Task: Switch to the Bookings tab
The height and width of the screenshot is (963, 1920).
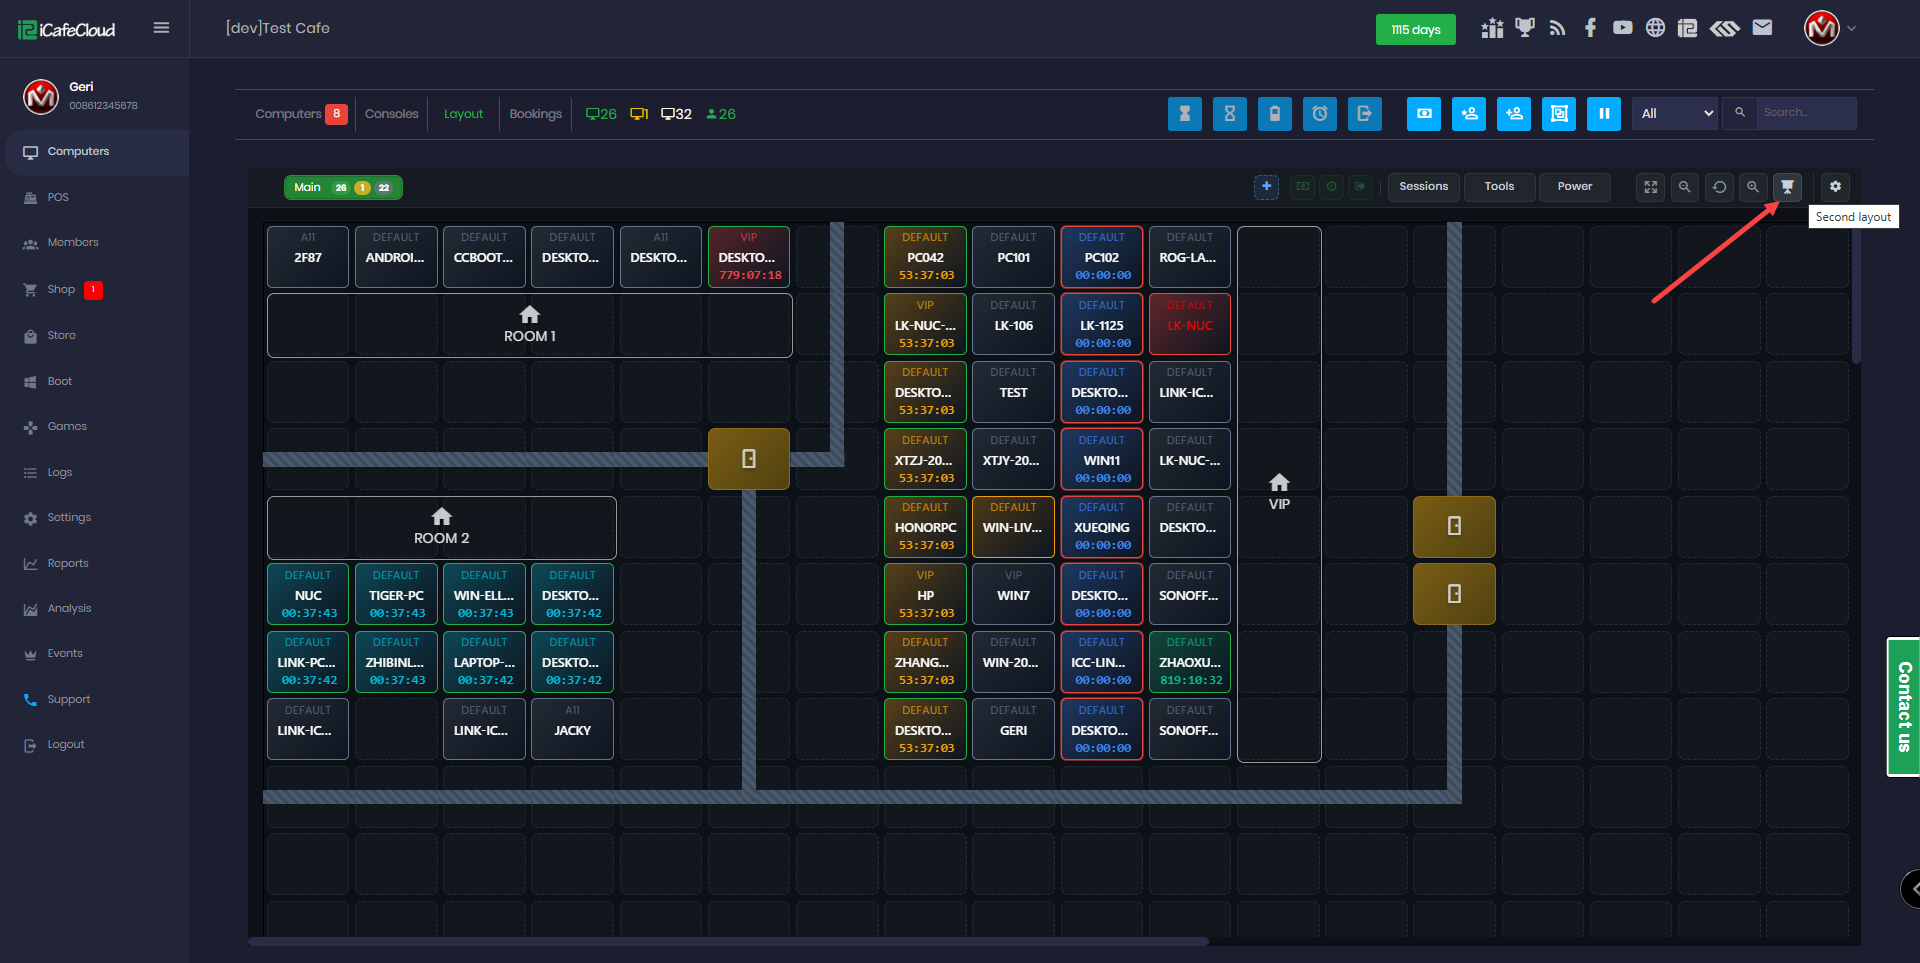Action: [x=535, y=114]
